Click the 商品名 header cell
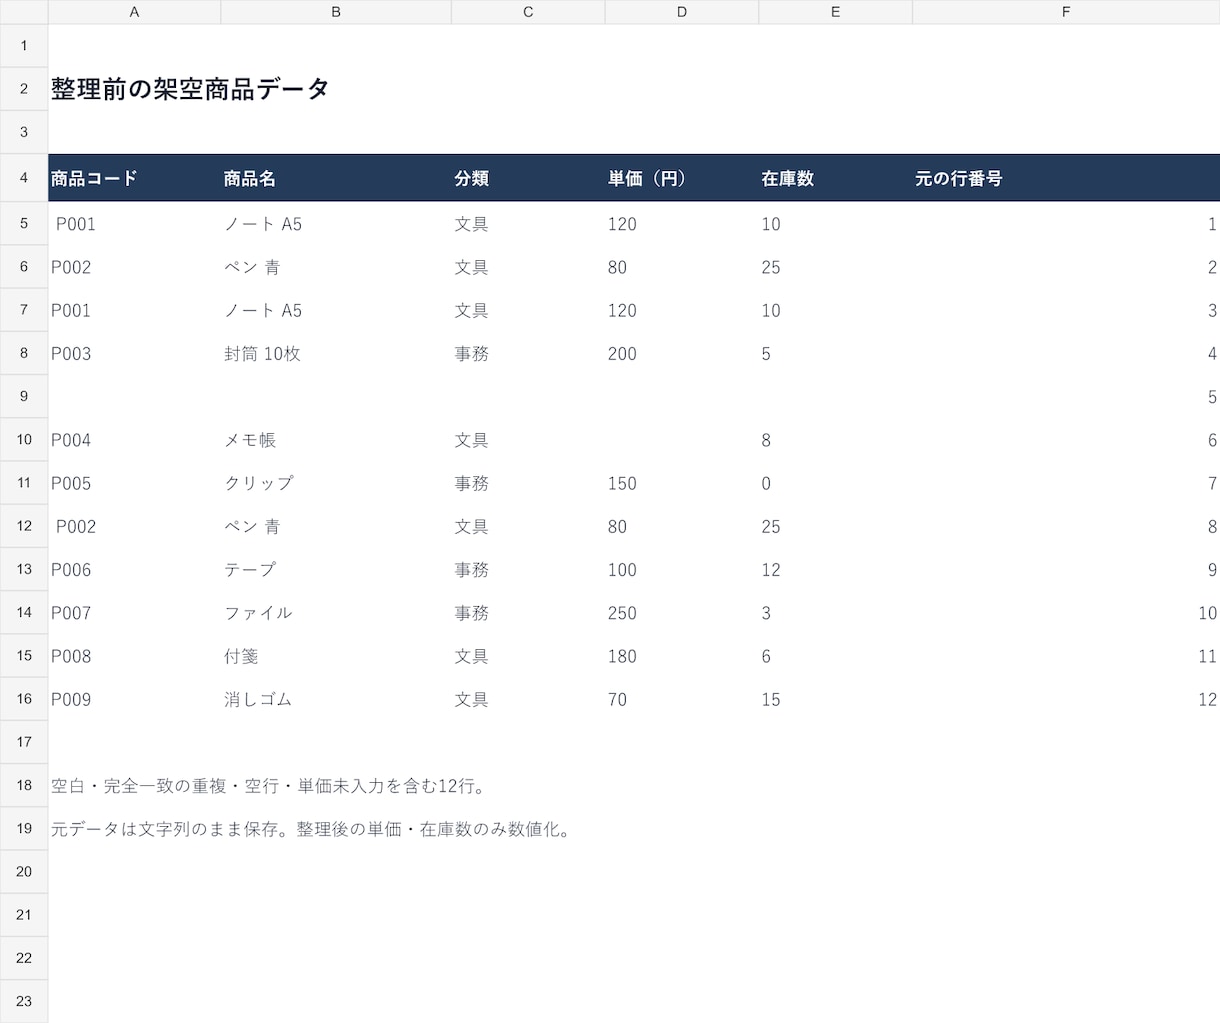This screenshot has width=1220, height=1023. tap(336, 178)
